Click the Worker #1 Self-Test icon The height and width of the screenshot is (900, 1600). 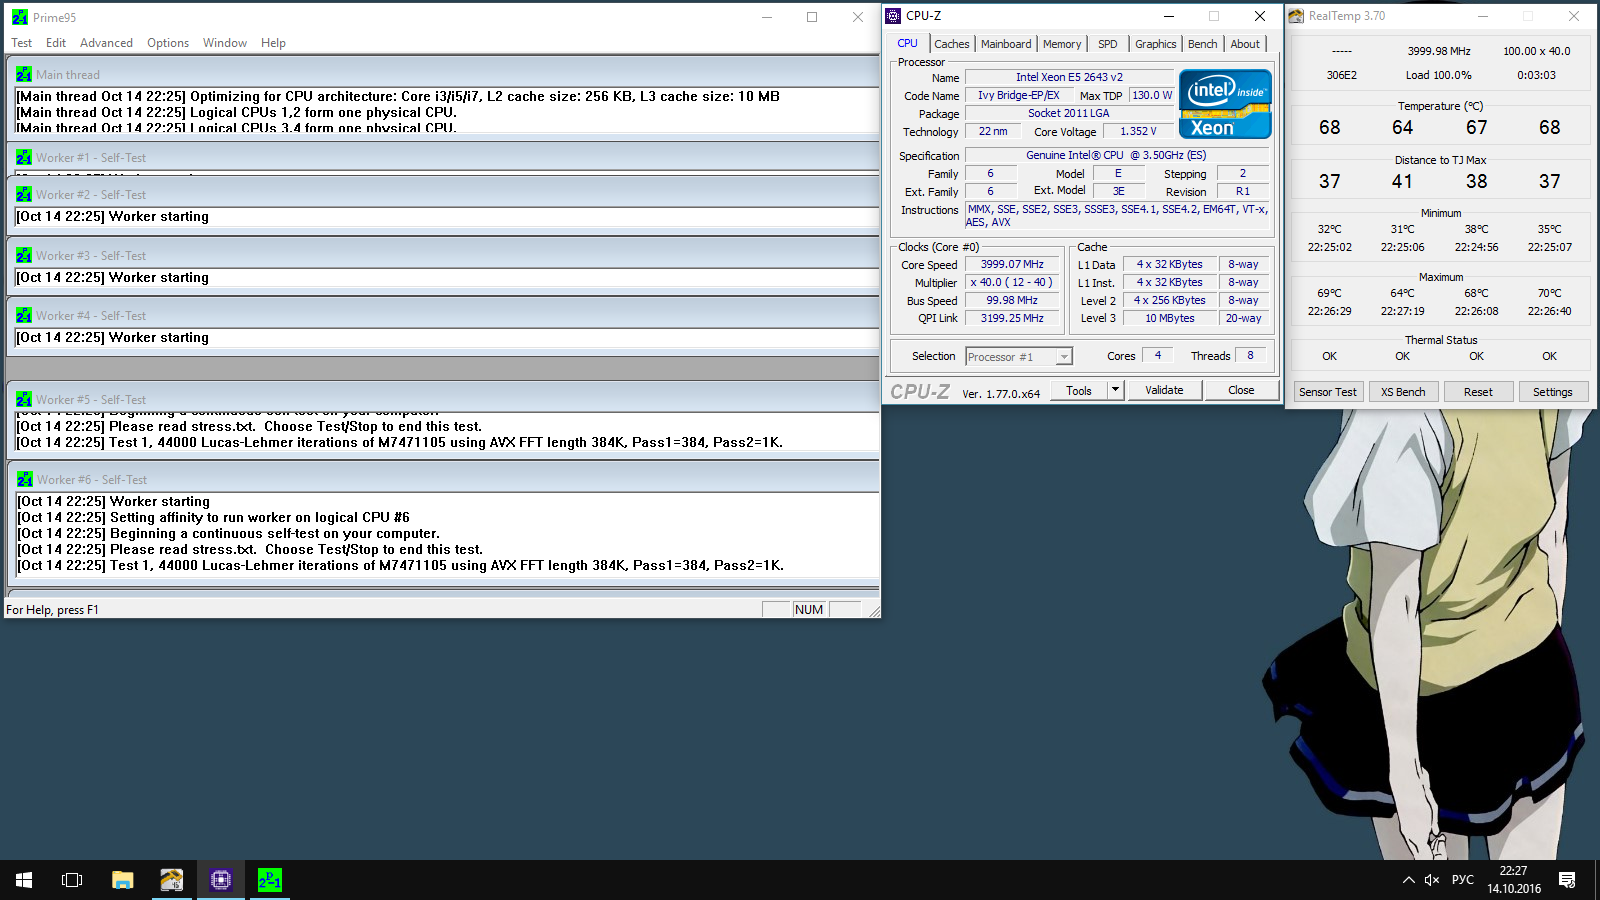[x=24, y=157]
